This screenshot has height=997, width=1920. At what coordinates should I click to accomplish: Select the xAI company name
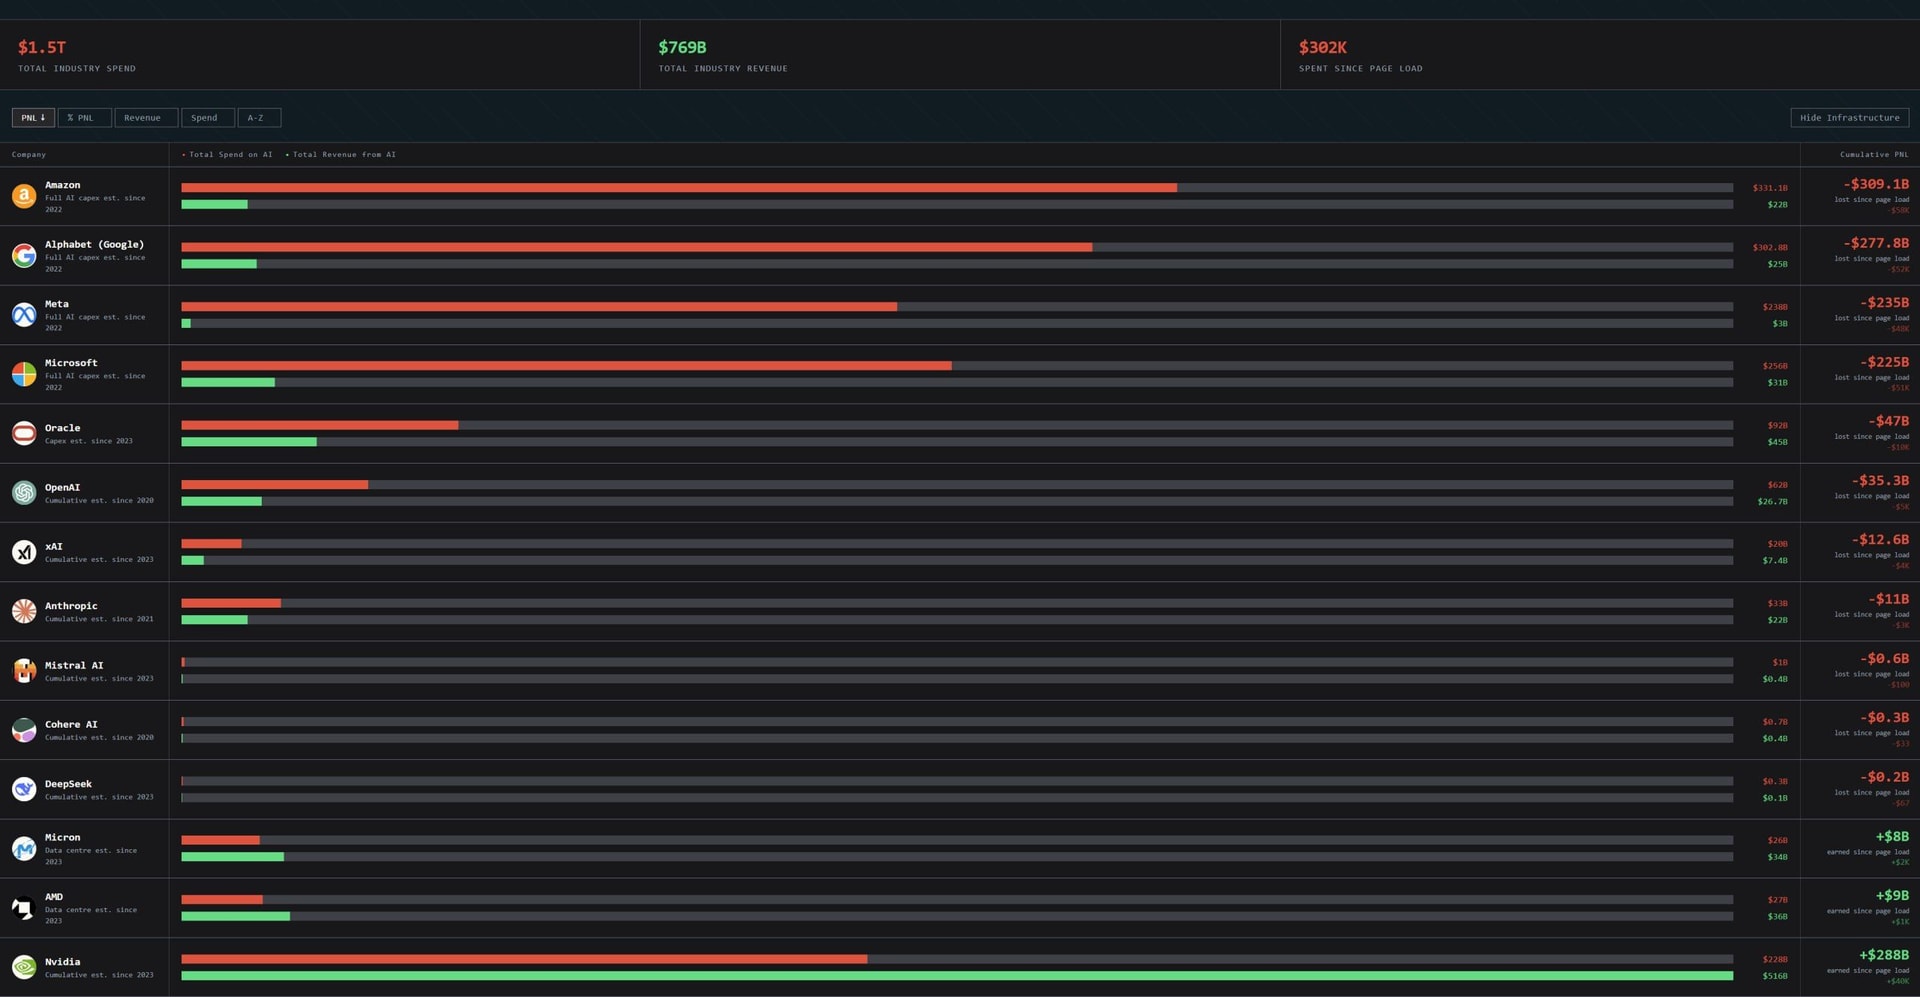[x=54, y=547]
